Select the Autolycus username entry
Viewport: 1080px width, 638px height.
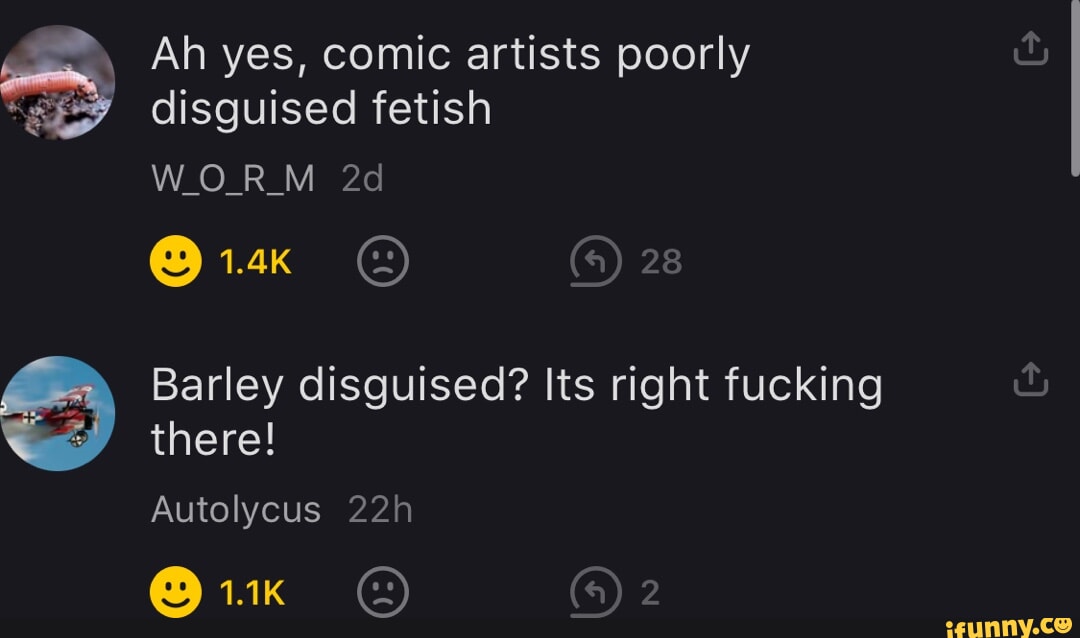coord(236,509)
